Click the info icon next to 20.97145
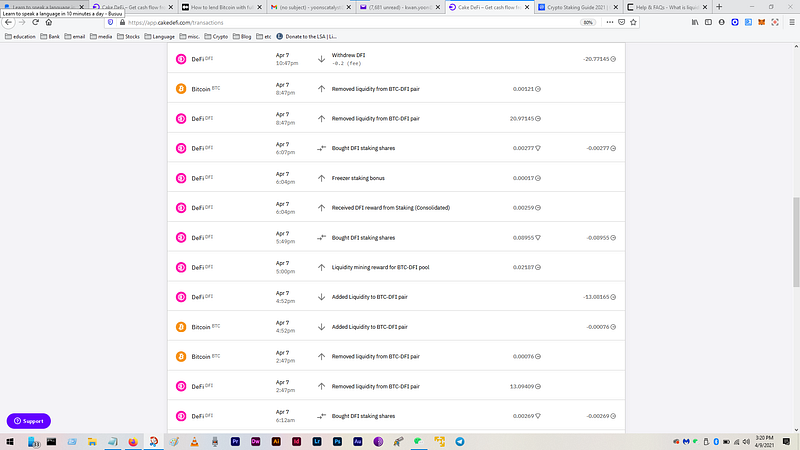Viewport: 800px width, 450px height. [x=538, y=118]
